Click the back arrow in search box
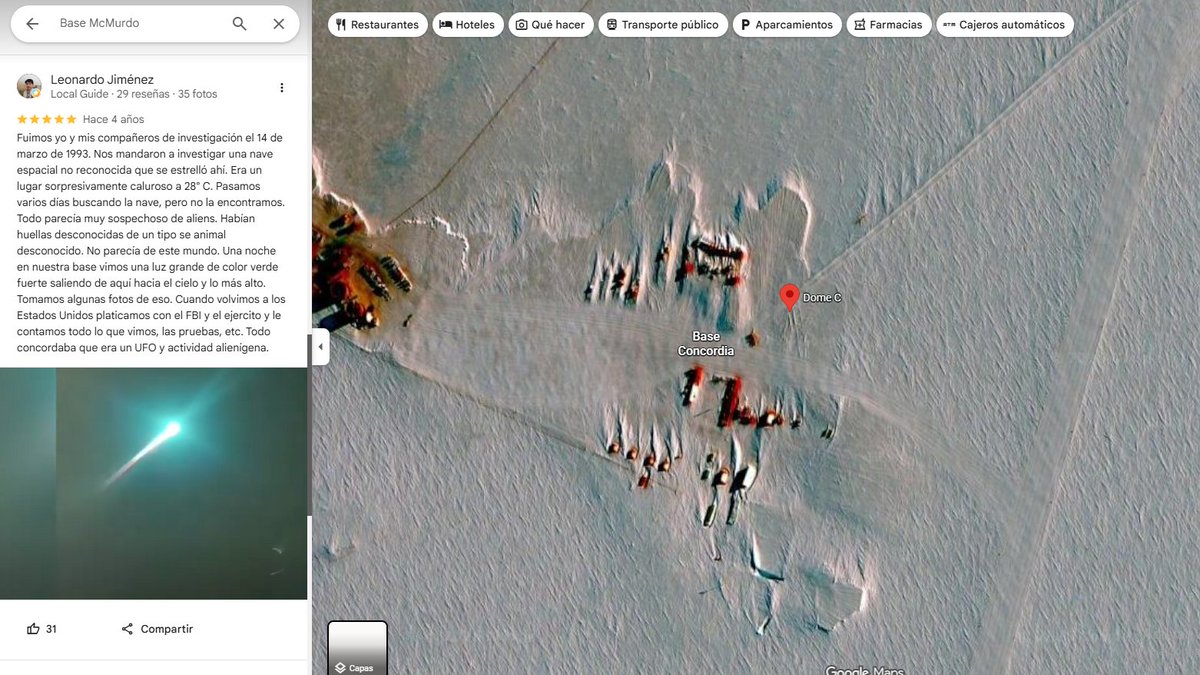 (32, 23)
